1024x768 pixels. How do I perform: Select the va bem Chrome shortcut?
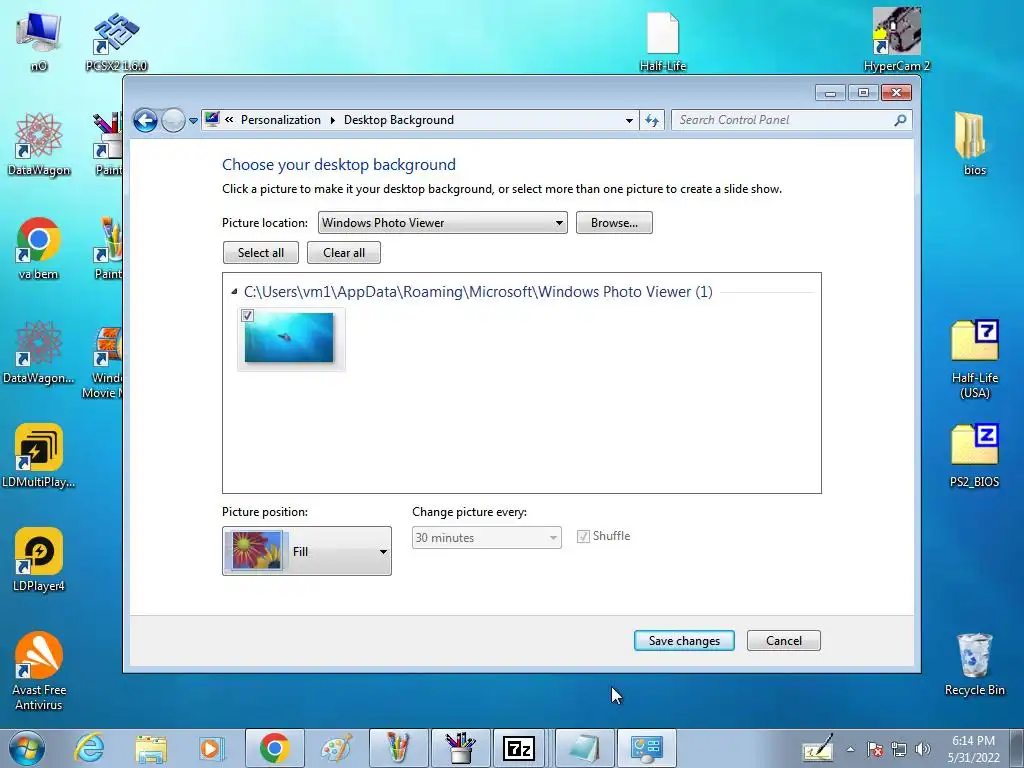39,248
